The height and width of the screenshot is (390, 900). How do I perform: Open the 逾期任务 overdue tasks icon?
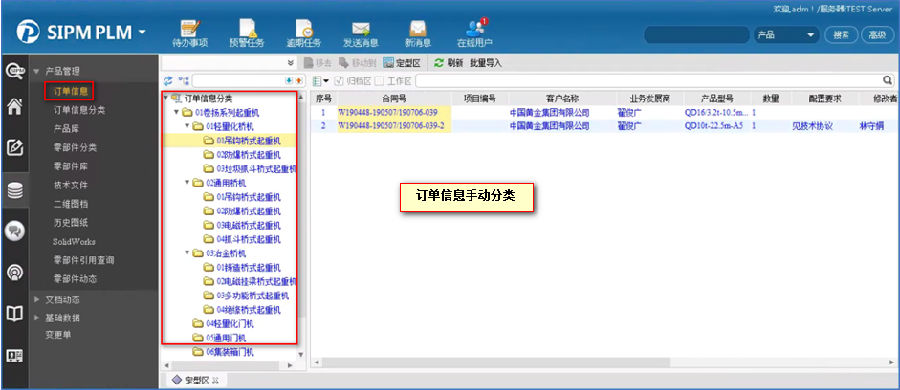(x=304, y=33)
